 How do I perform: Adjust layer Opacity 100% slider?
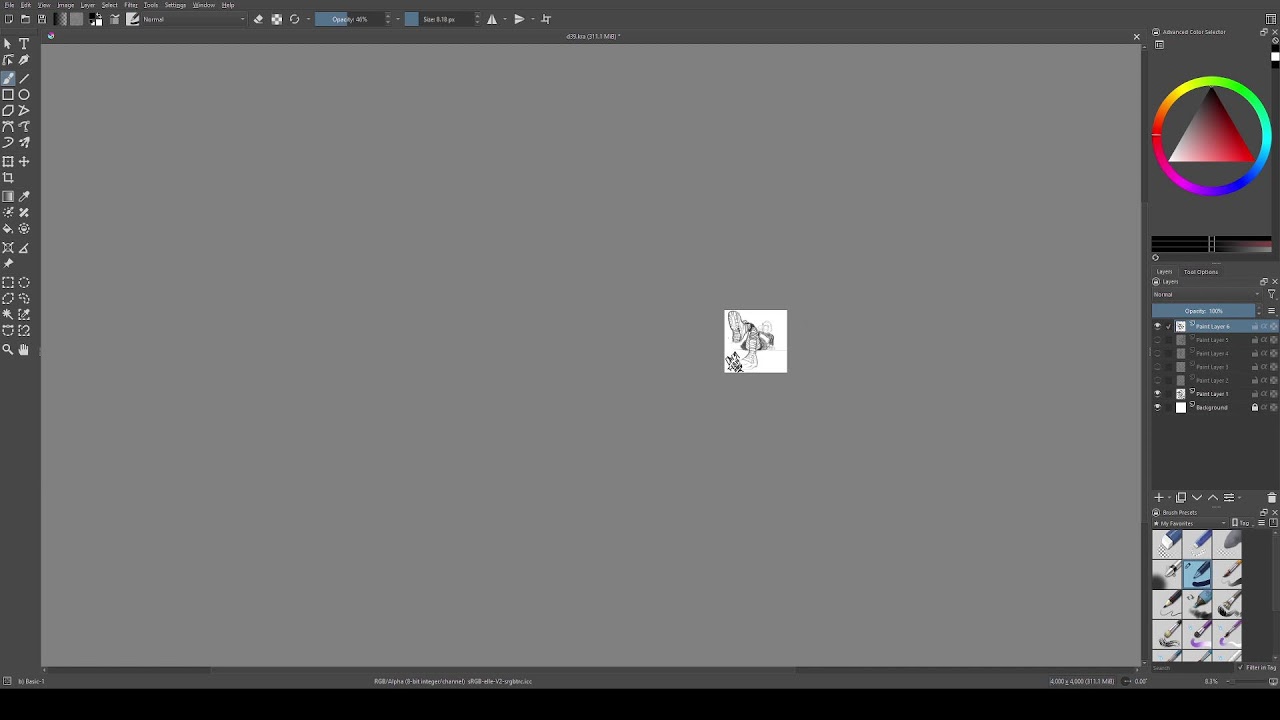tap(1204, 311)
